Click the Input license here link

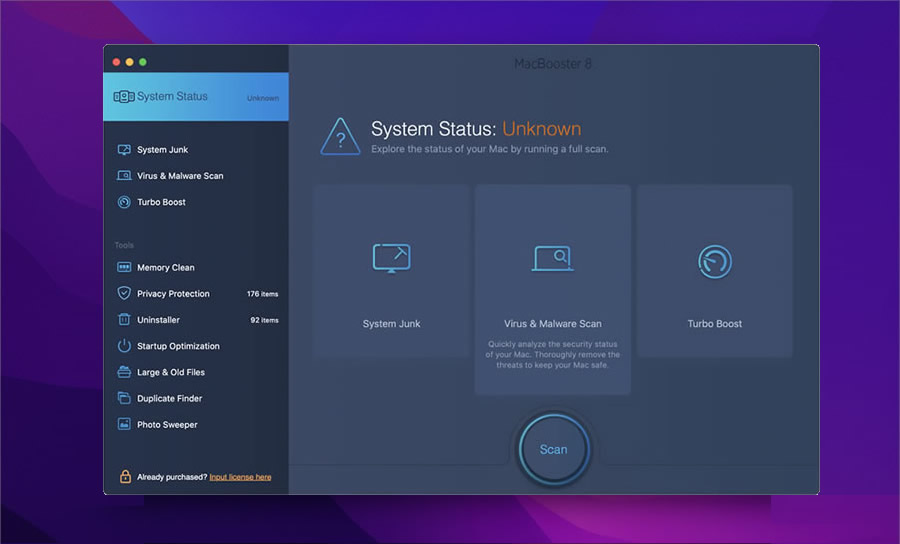point(240,477)
